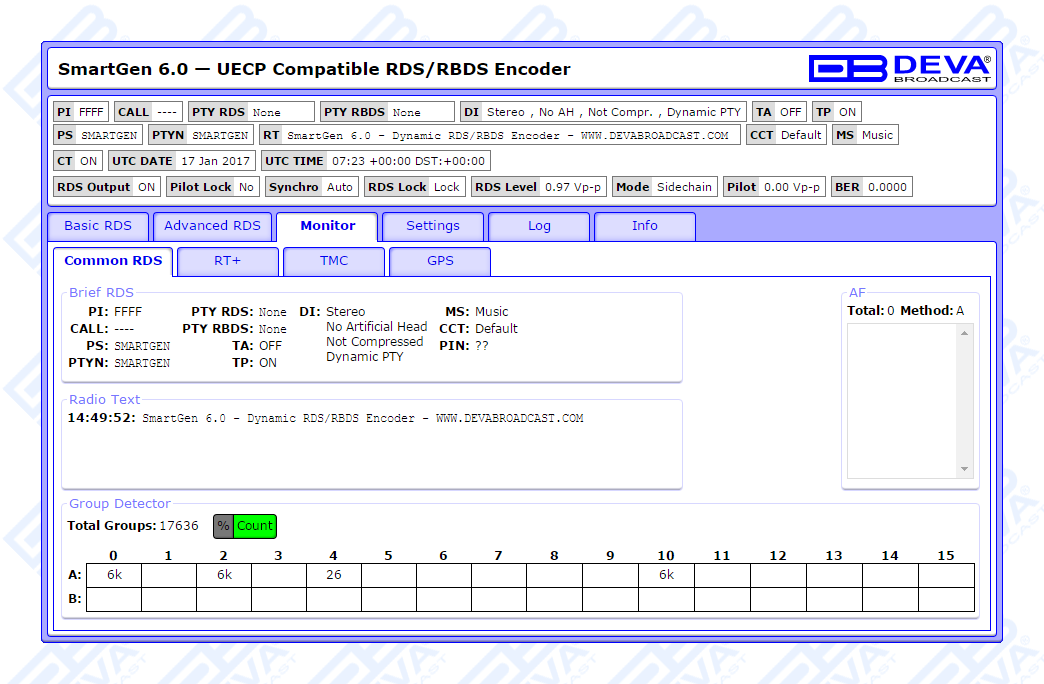This screenshot has width=1044, height=684.
Task: Open the GPS sub-tab
Action: [x=440, y=261]
